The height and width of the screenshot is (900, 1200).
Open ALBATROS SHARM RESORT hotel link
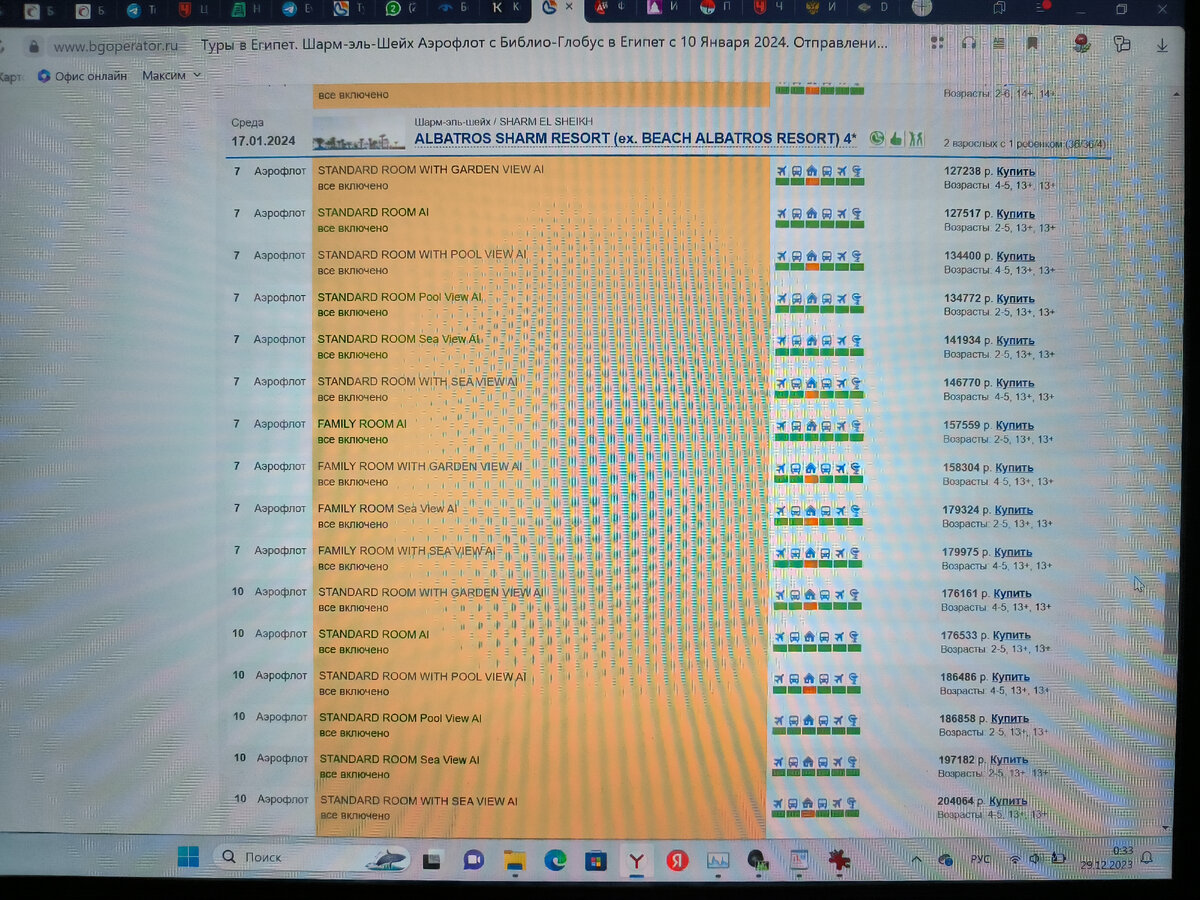[x=635, y=138]
